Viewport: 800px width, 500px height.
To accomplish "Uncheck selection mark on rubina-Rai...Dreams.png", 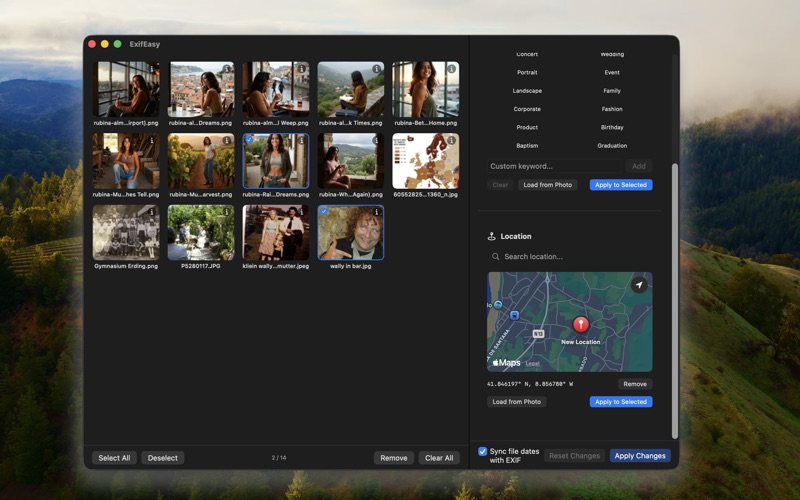I will pyautogui.click(x=249, y=139).
